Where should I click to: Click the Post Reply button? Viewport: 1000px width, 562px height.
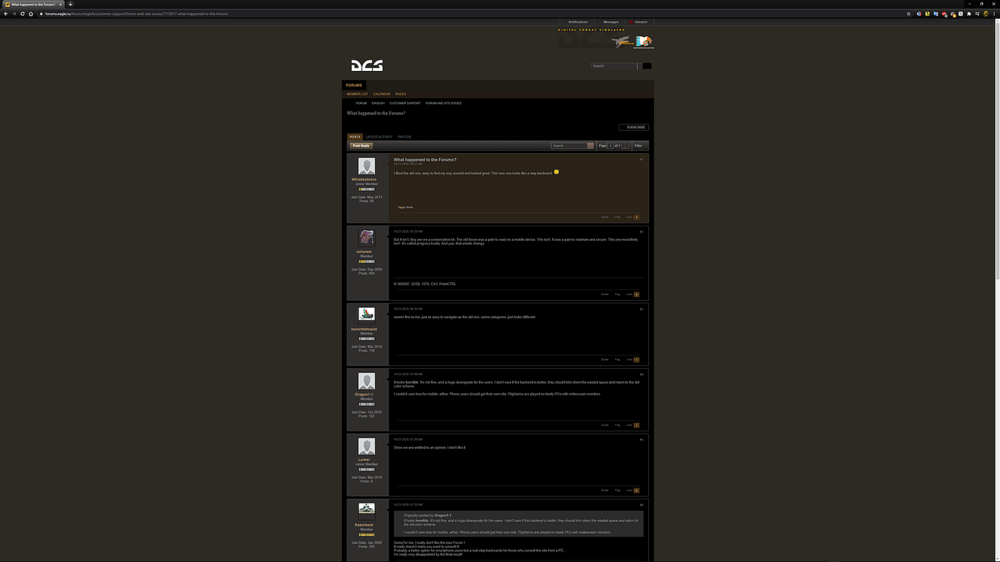pyautogui.click(x=361, y=145)
